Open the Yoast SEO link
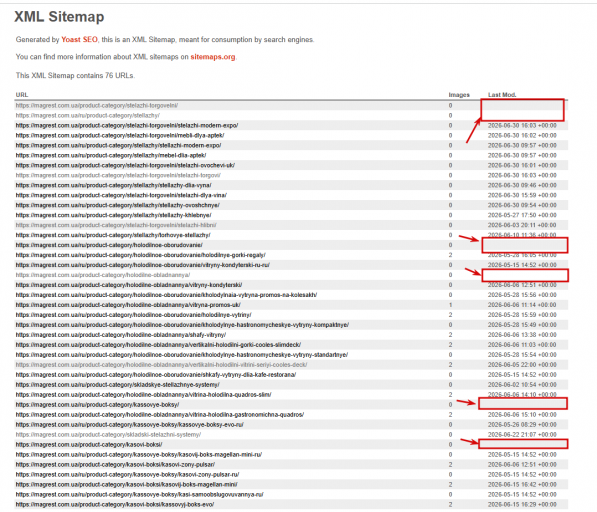597x512 pixels. click(x=79, y=40)
